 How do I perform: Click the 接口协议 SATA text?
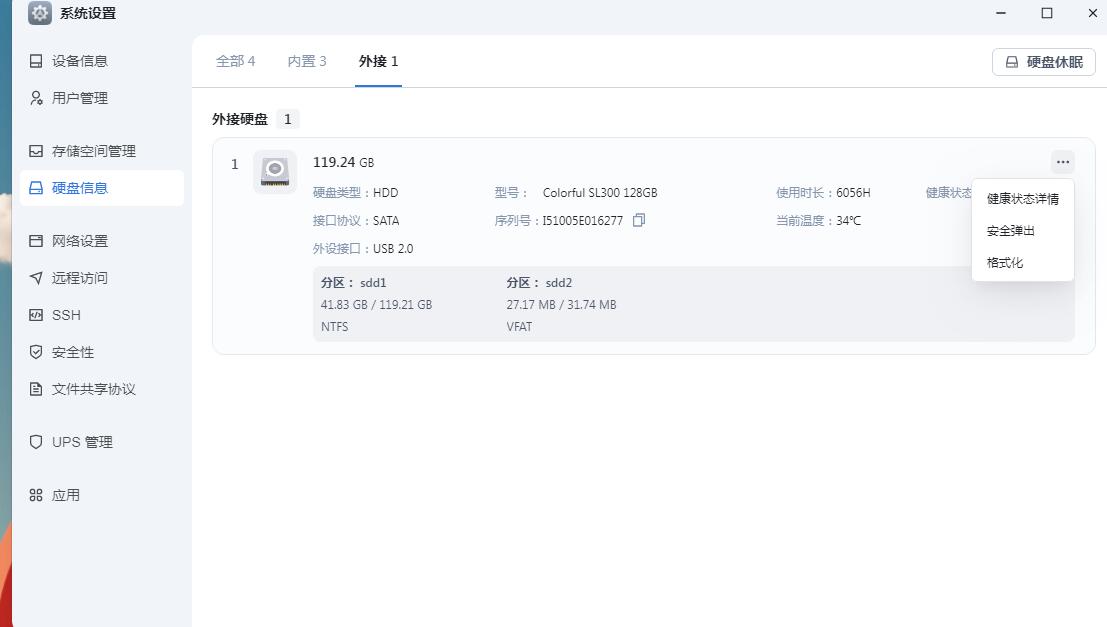pyautogui.click(x=356, y=221)
